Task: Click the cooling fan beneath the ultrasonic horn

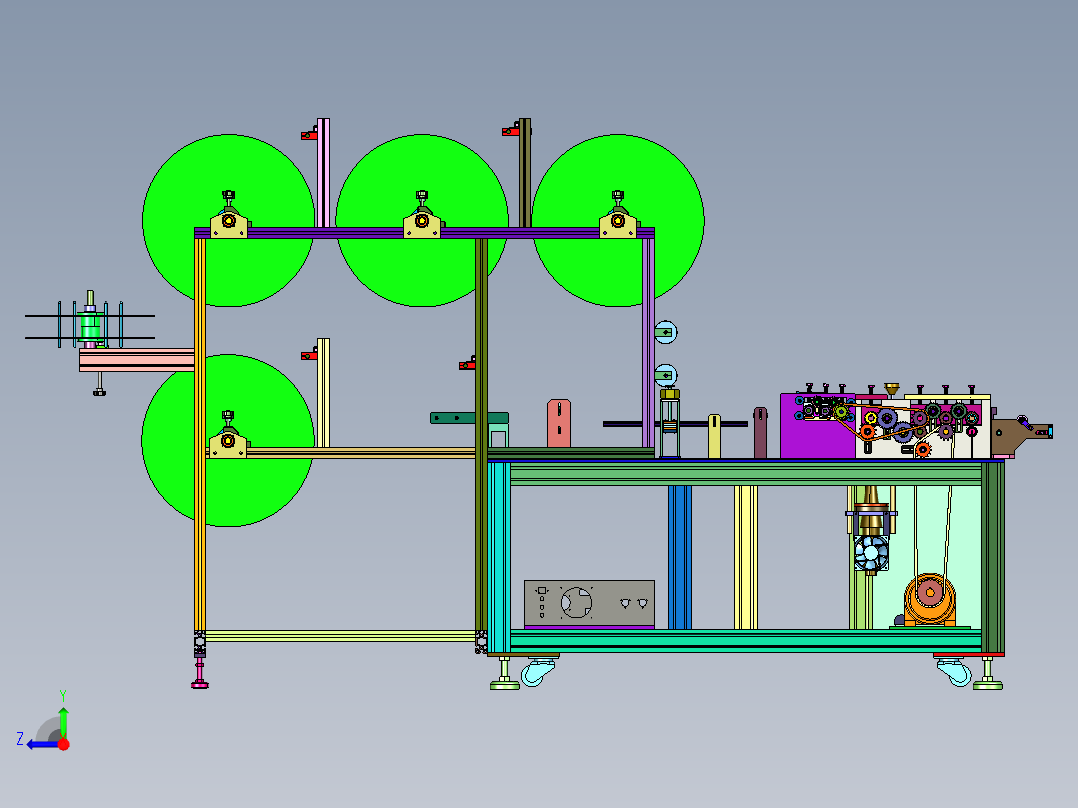Action: pyautogui.click(x=871, y=554)
